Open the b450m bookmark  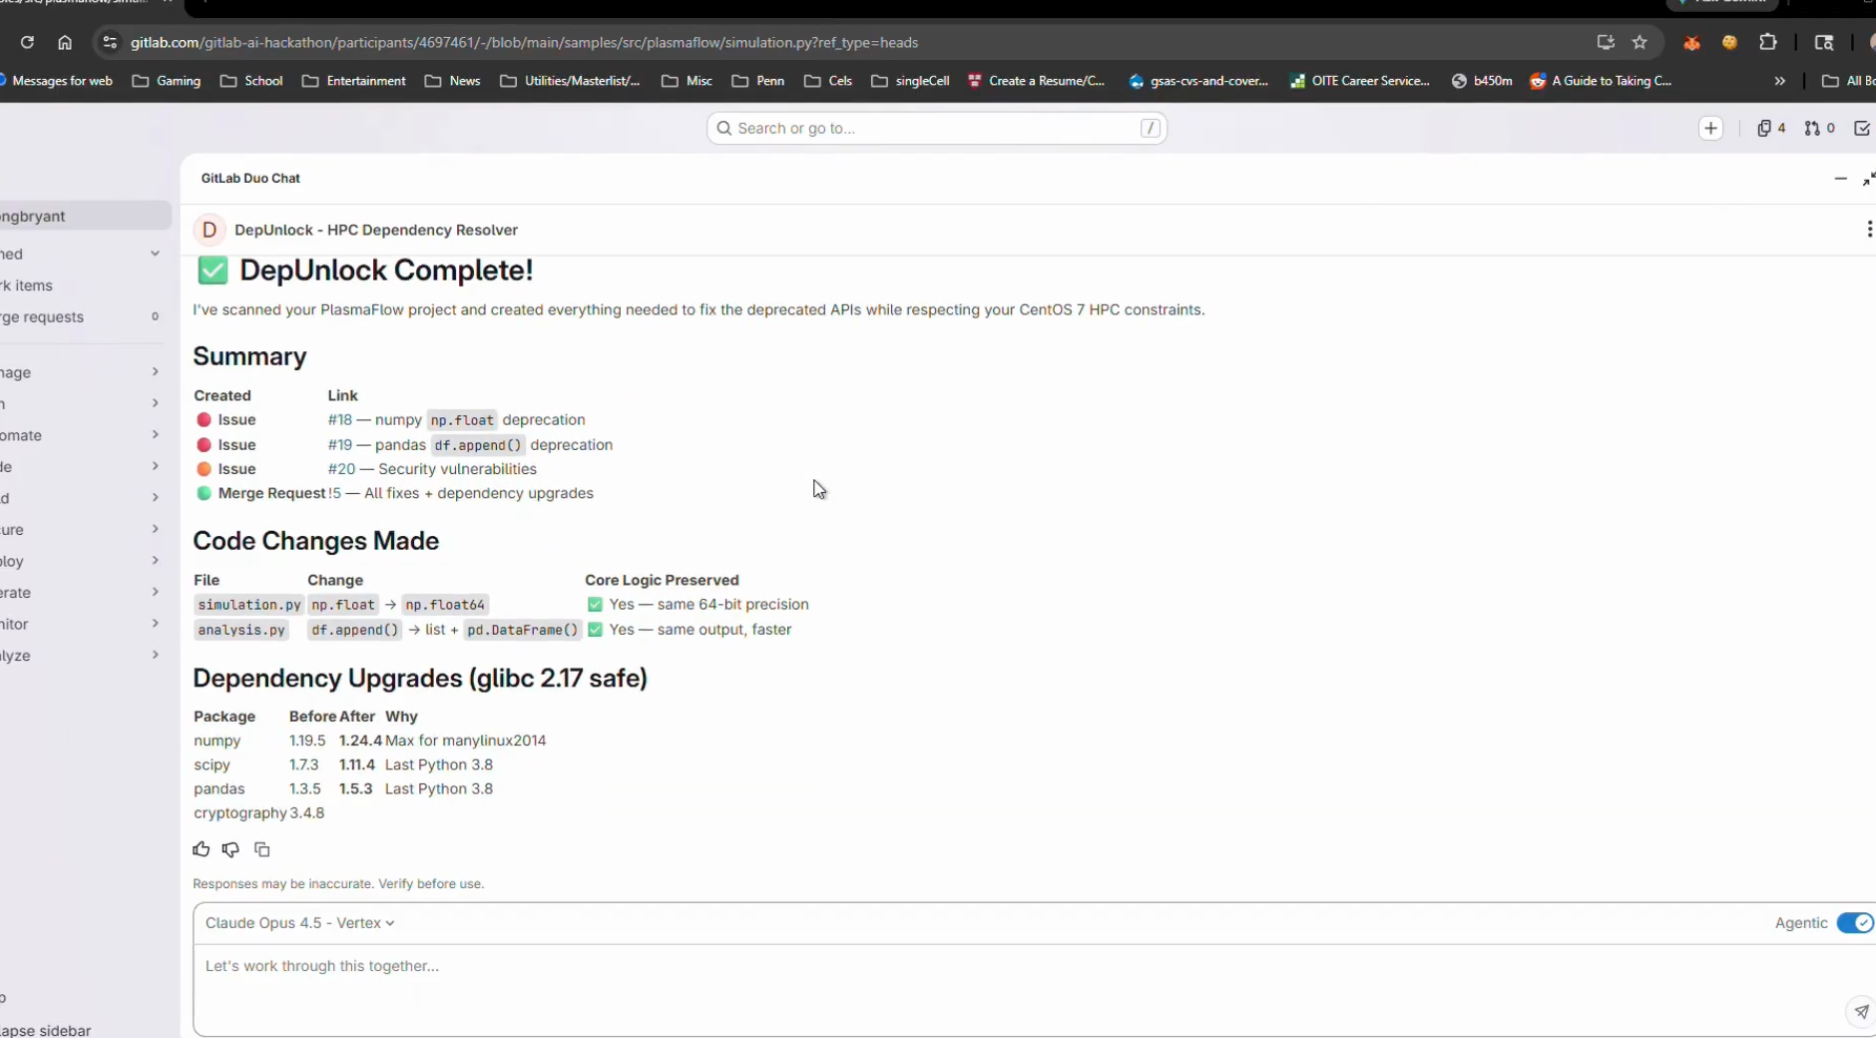click(x=1482, y=81)
